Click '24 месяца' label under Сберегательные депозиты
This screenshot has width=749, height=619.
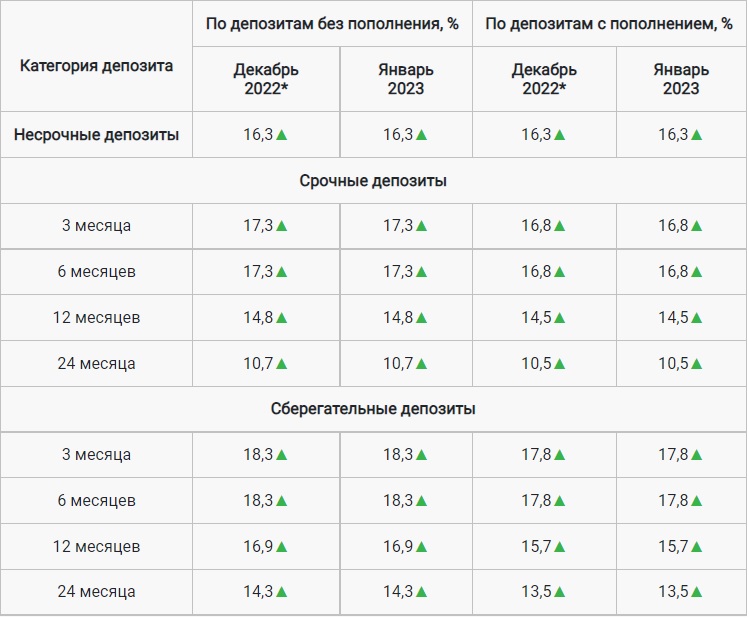coord(96,592)
